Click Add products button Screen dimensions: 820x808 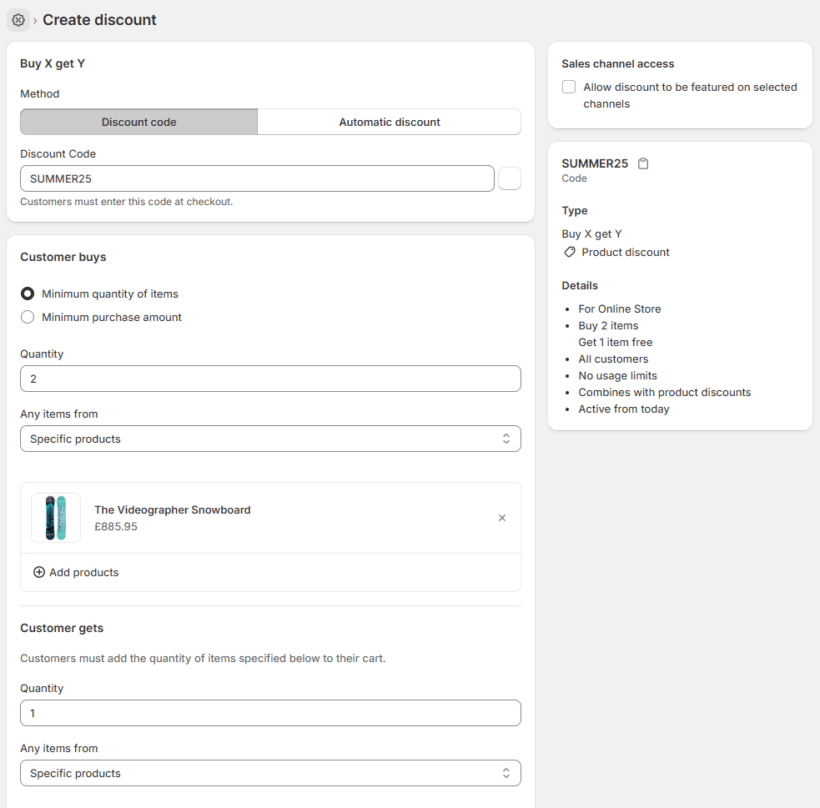click(84, 573)
